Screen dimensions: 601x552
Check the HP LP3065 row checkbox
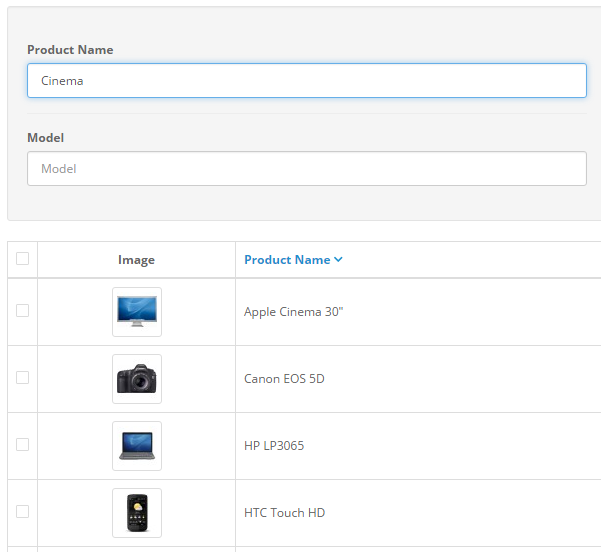point(22,445)
